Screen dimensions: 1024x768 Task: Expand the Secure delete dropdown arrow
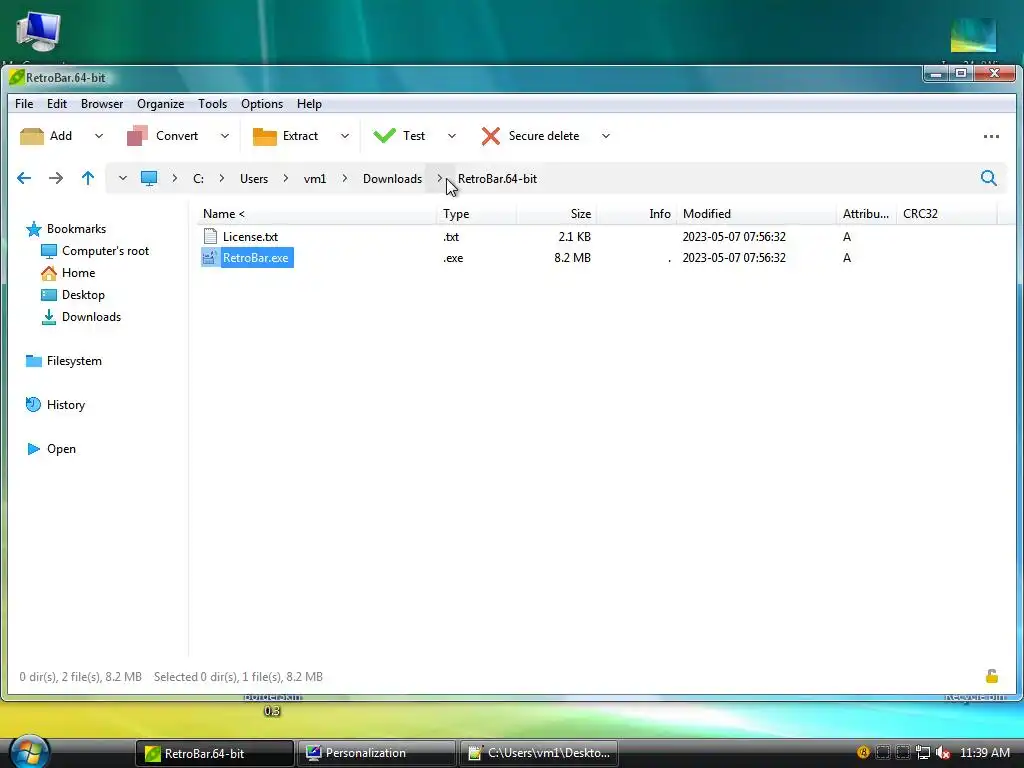pos(606,136)
